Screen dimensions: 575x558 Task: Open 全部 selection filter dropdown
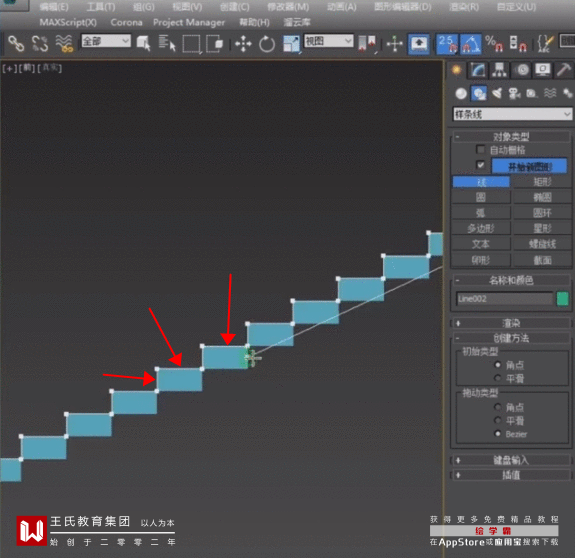(x=106, y=41)
